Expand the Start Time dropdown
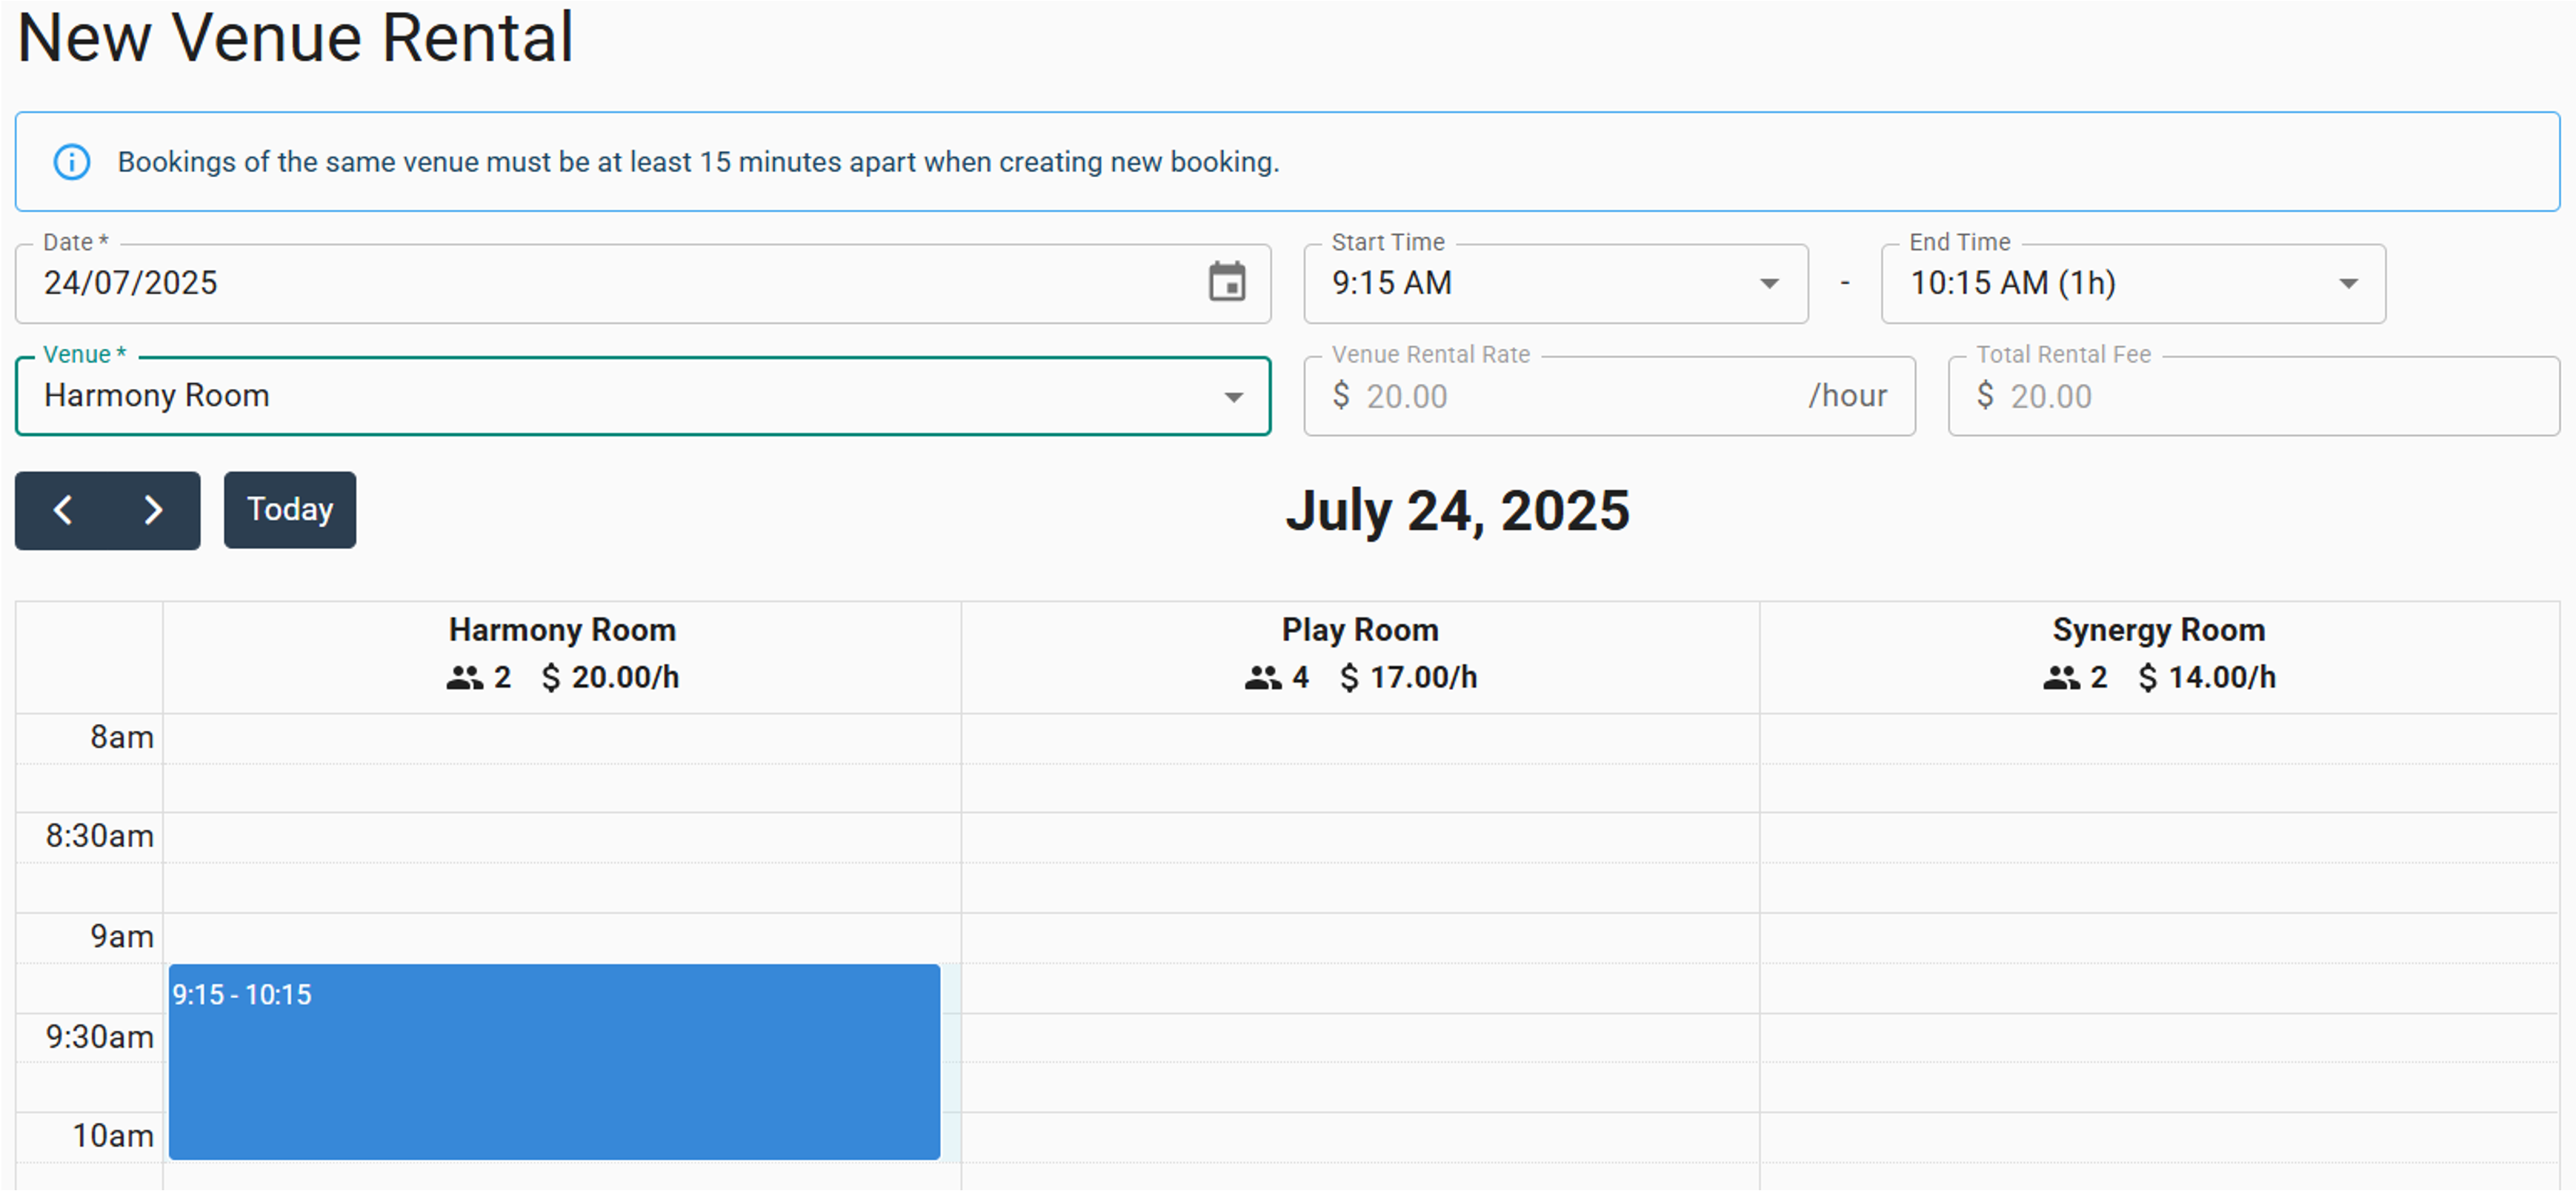The height and width of the screenshot is (1191, 2576). pyautogui.click(x=1768, y=284)
